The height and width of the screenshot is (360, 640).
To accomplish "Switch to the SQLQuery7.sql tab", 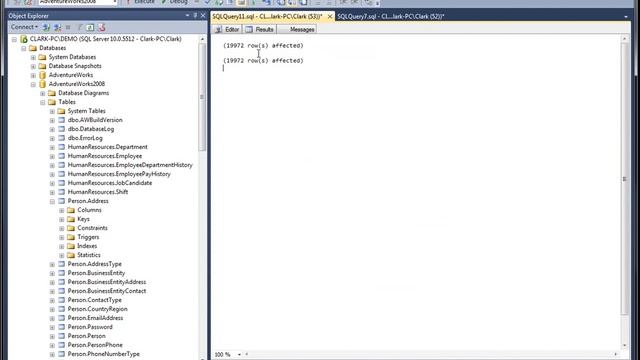I will click(391, 16).
